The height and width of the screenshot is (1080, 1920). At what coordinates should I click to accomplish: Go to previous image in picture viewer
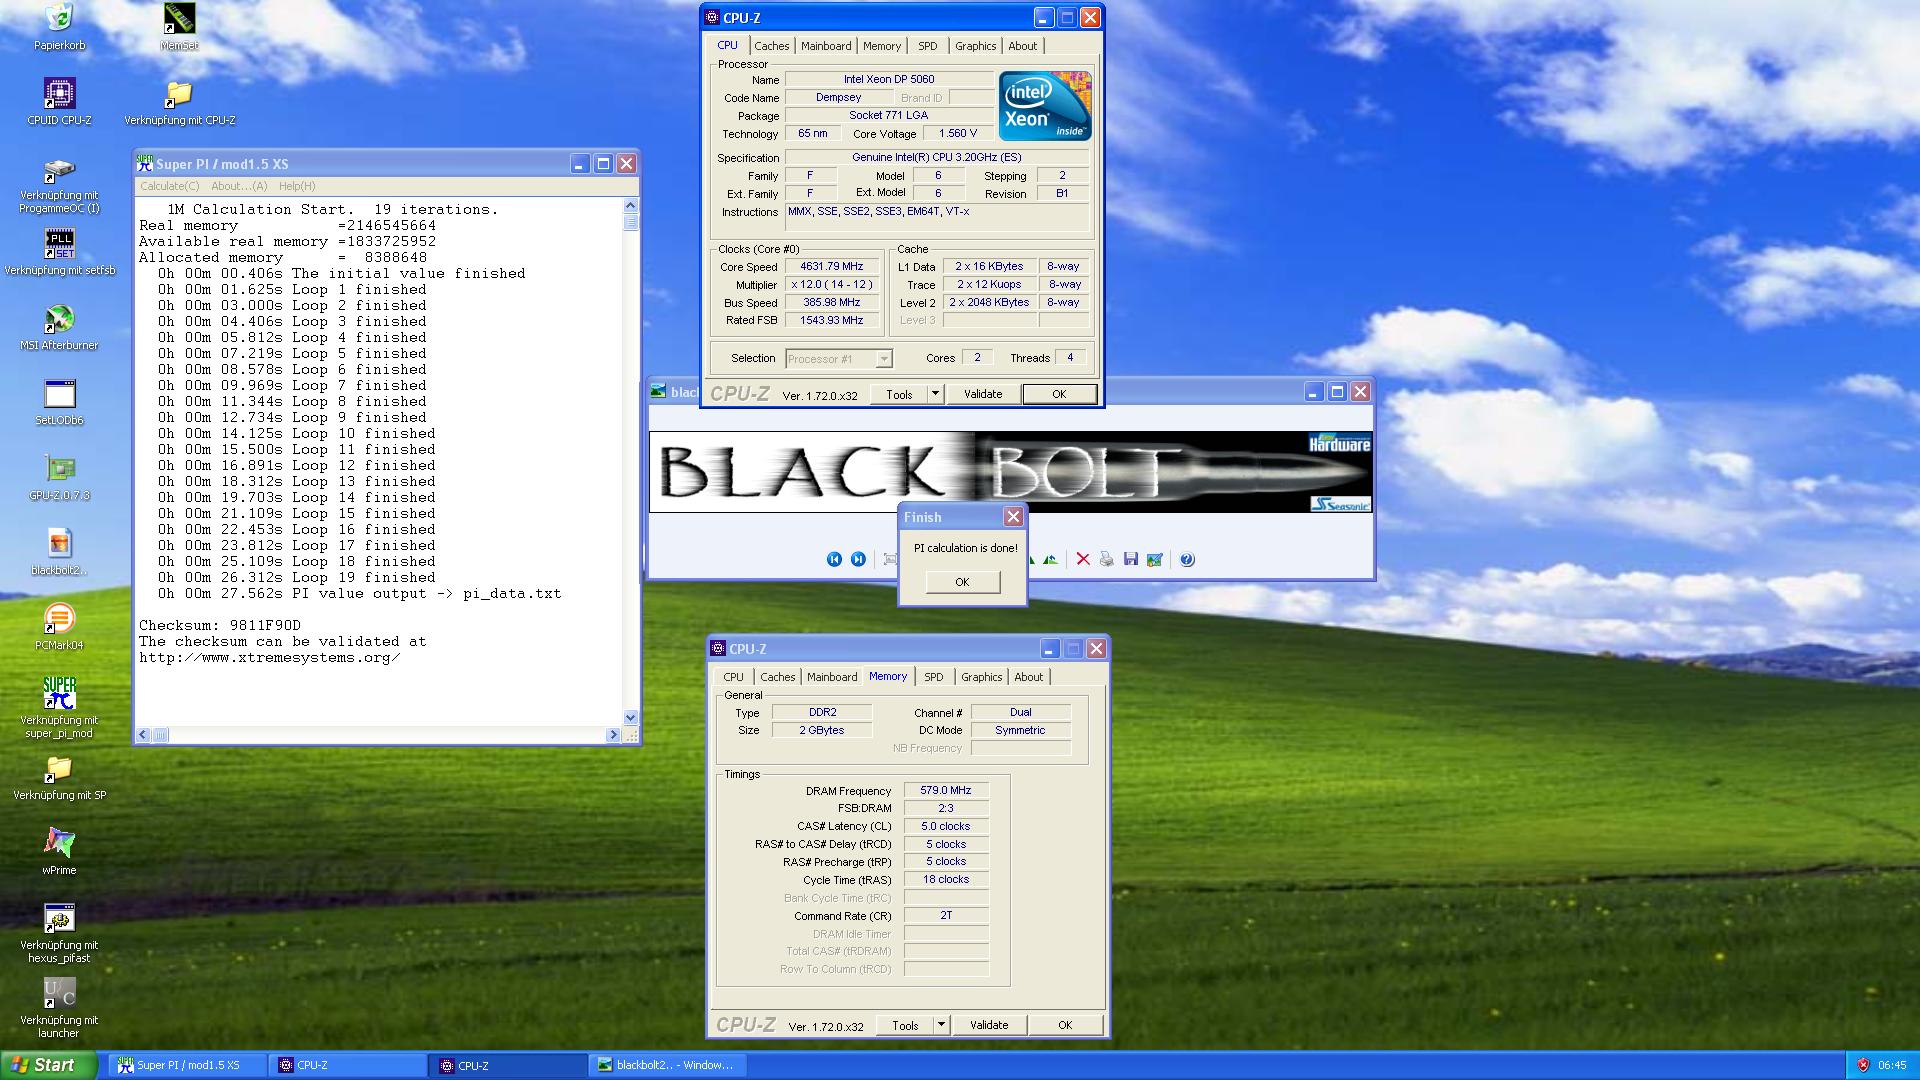click(x=834, y=560)
